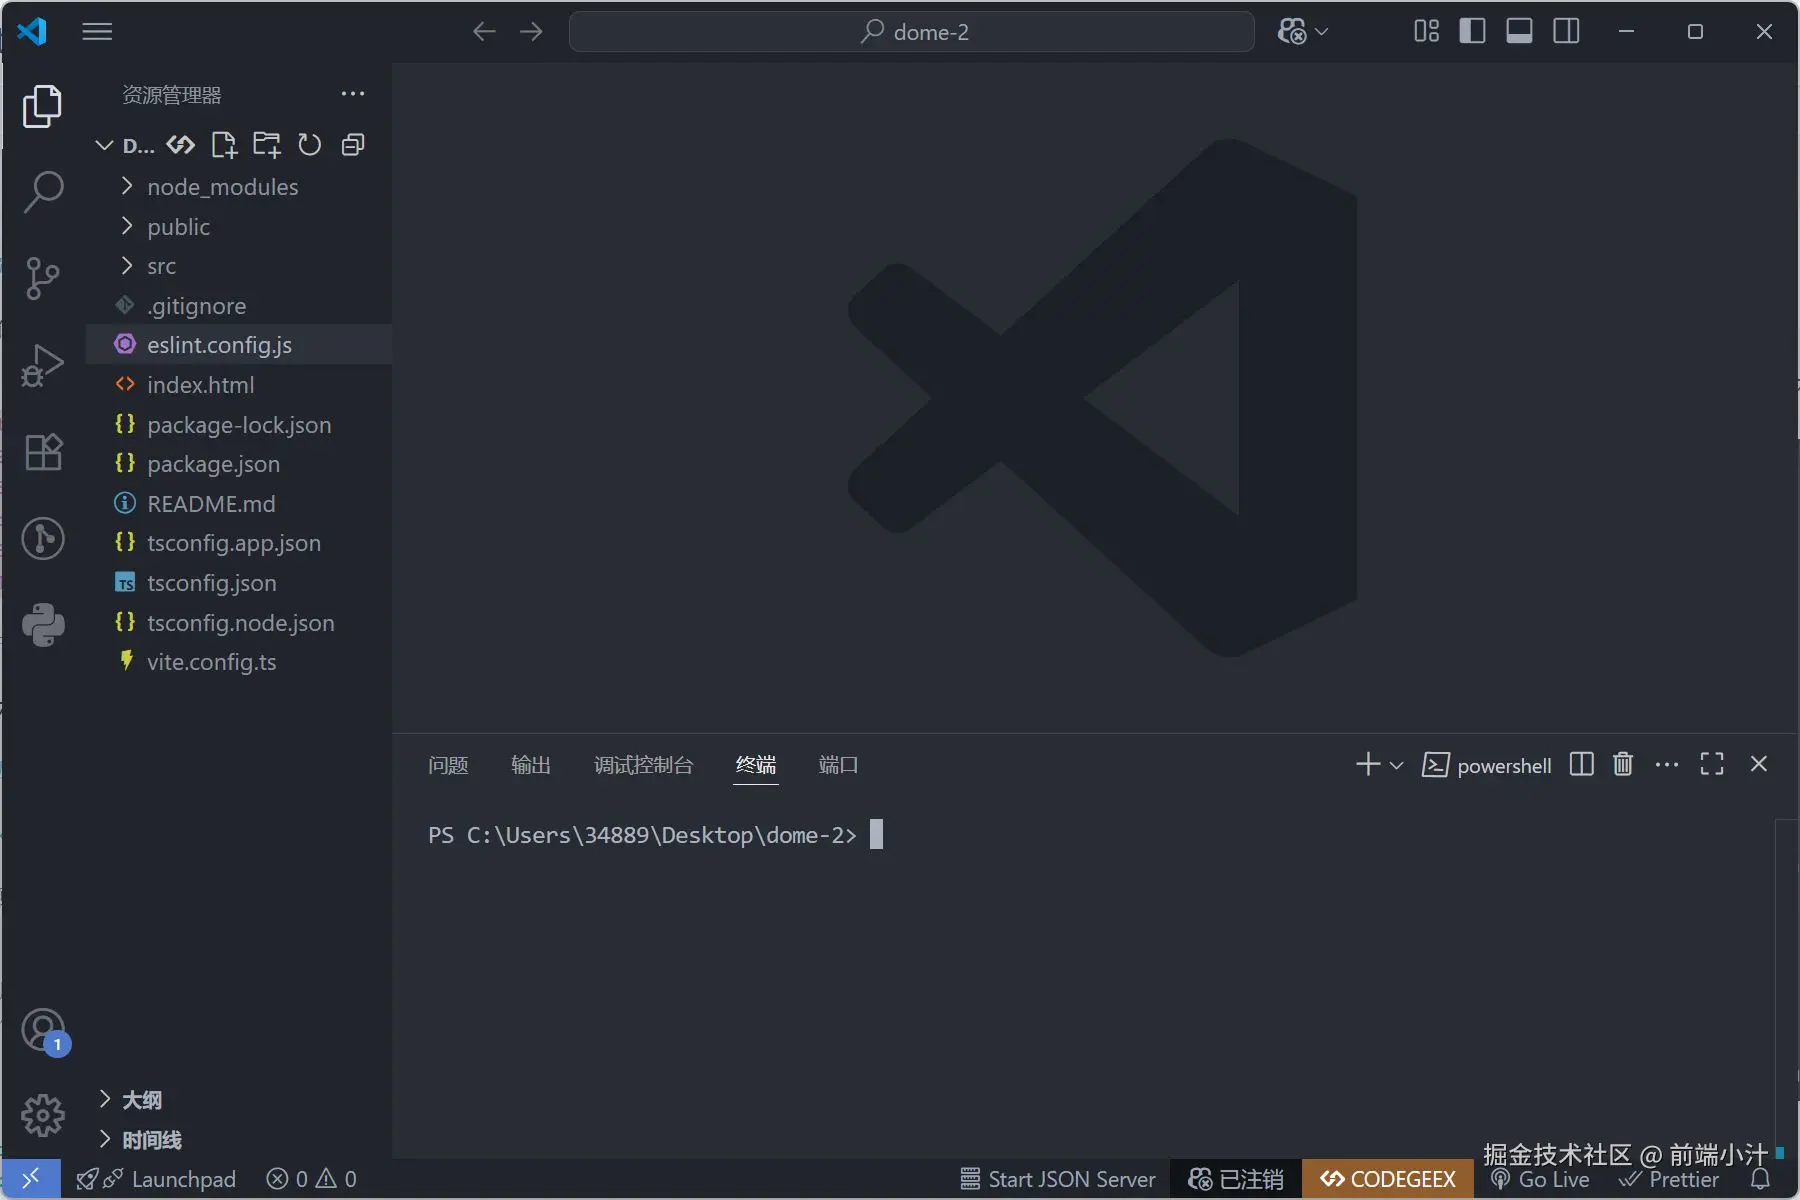
Task: Open the hamburger application menu
Action: coord(97,32)
